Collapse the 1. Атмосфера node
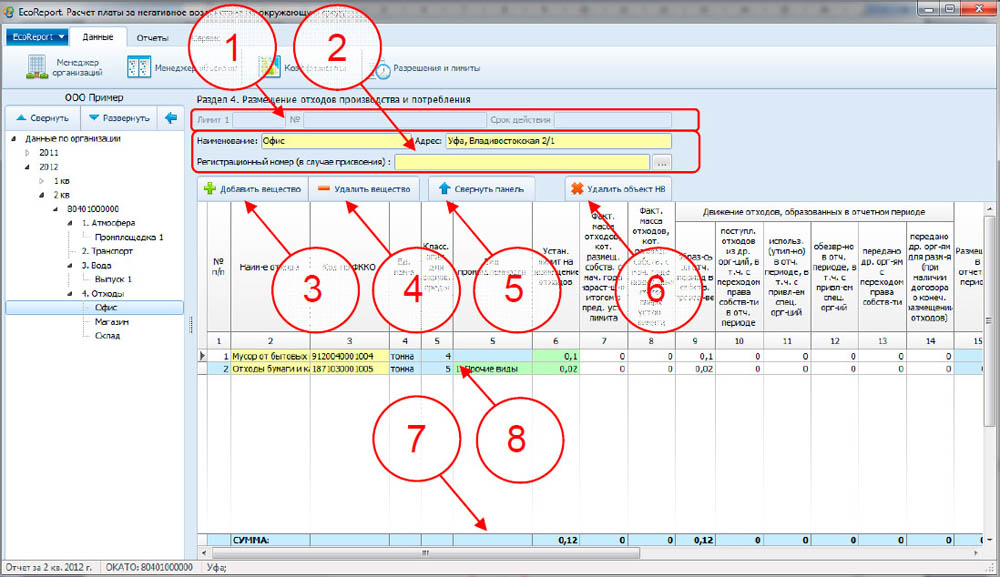This screenshot has height=577, width=1000. click(x=70, y=223)
